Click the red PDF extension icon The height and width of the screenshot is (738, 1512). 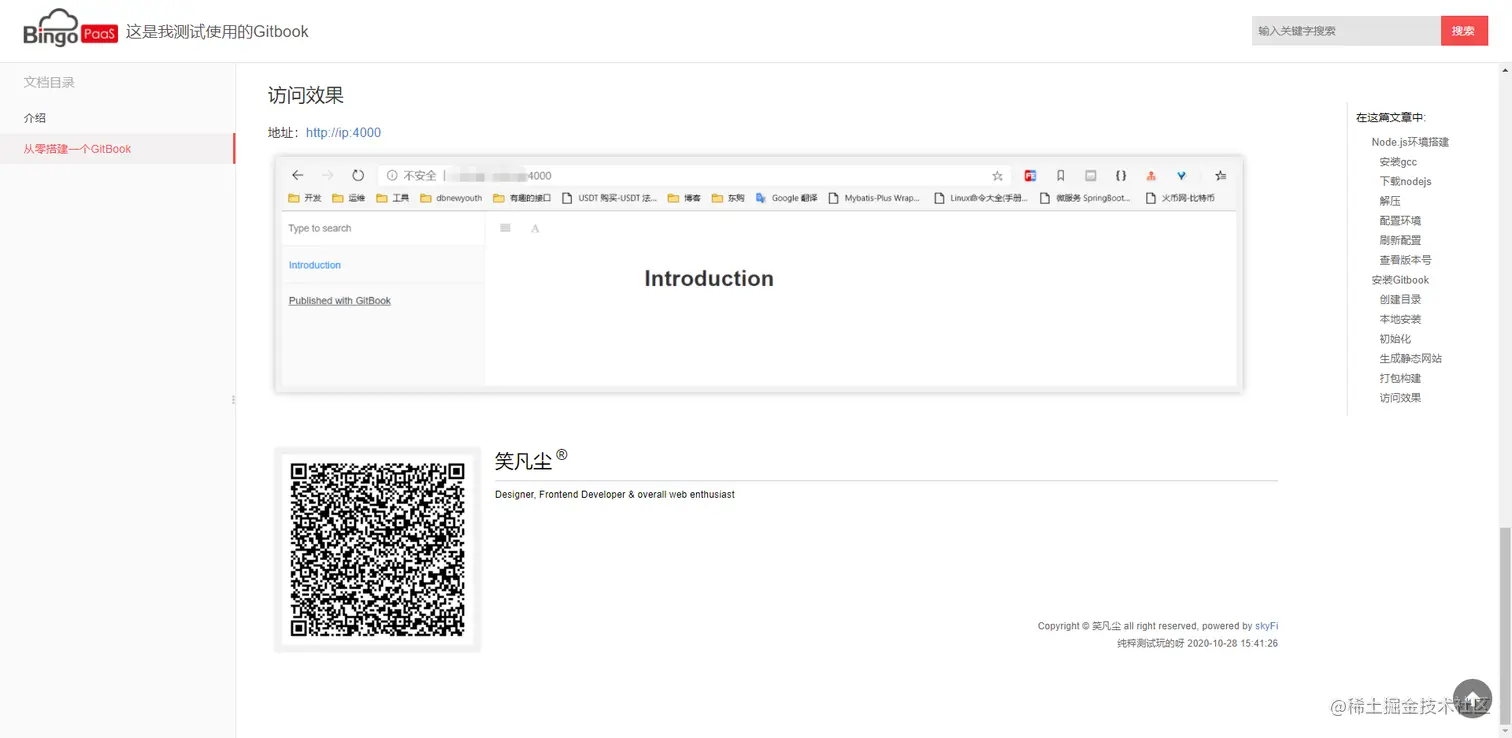click(1030, 175)
